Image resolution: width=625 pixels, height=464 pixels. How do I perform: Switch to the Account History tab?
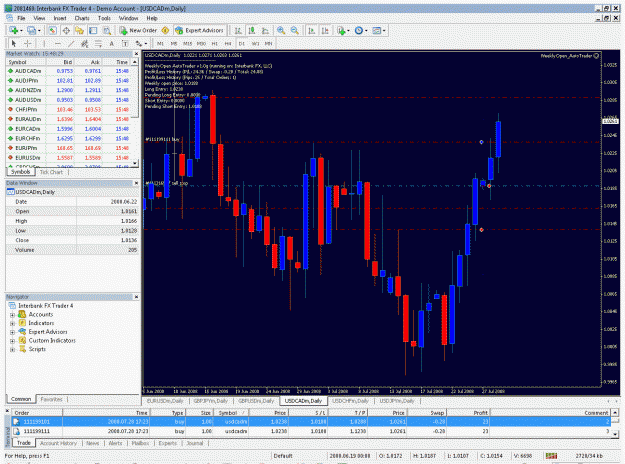[58, 443]
